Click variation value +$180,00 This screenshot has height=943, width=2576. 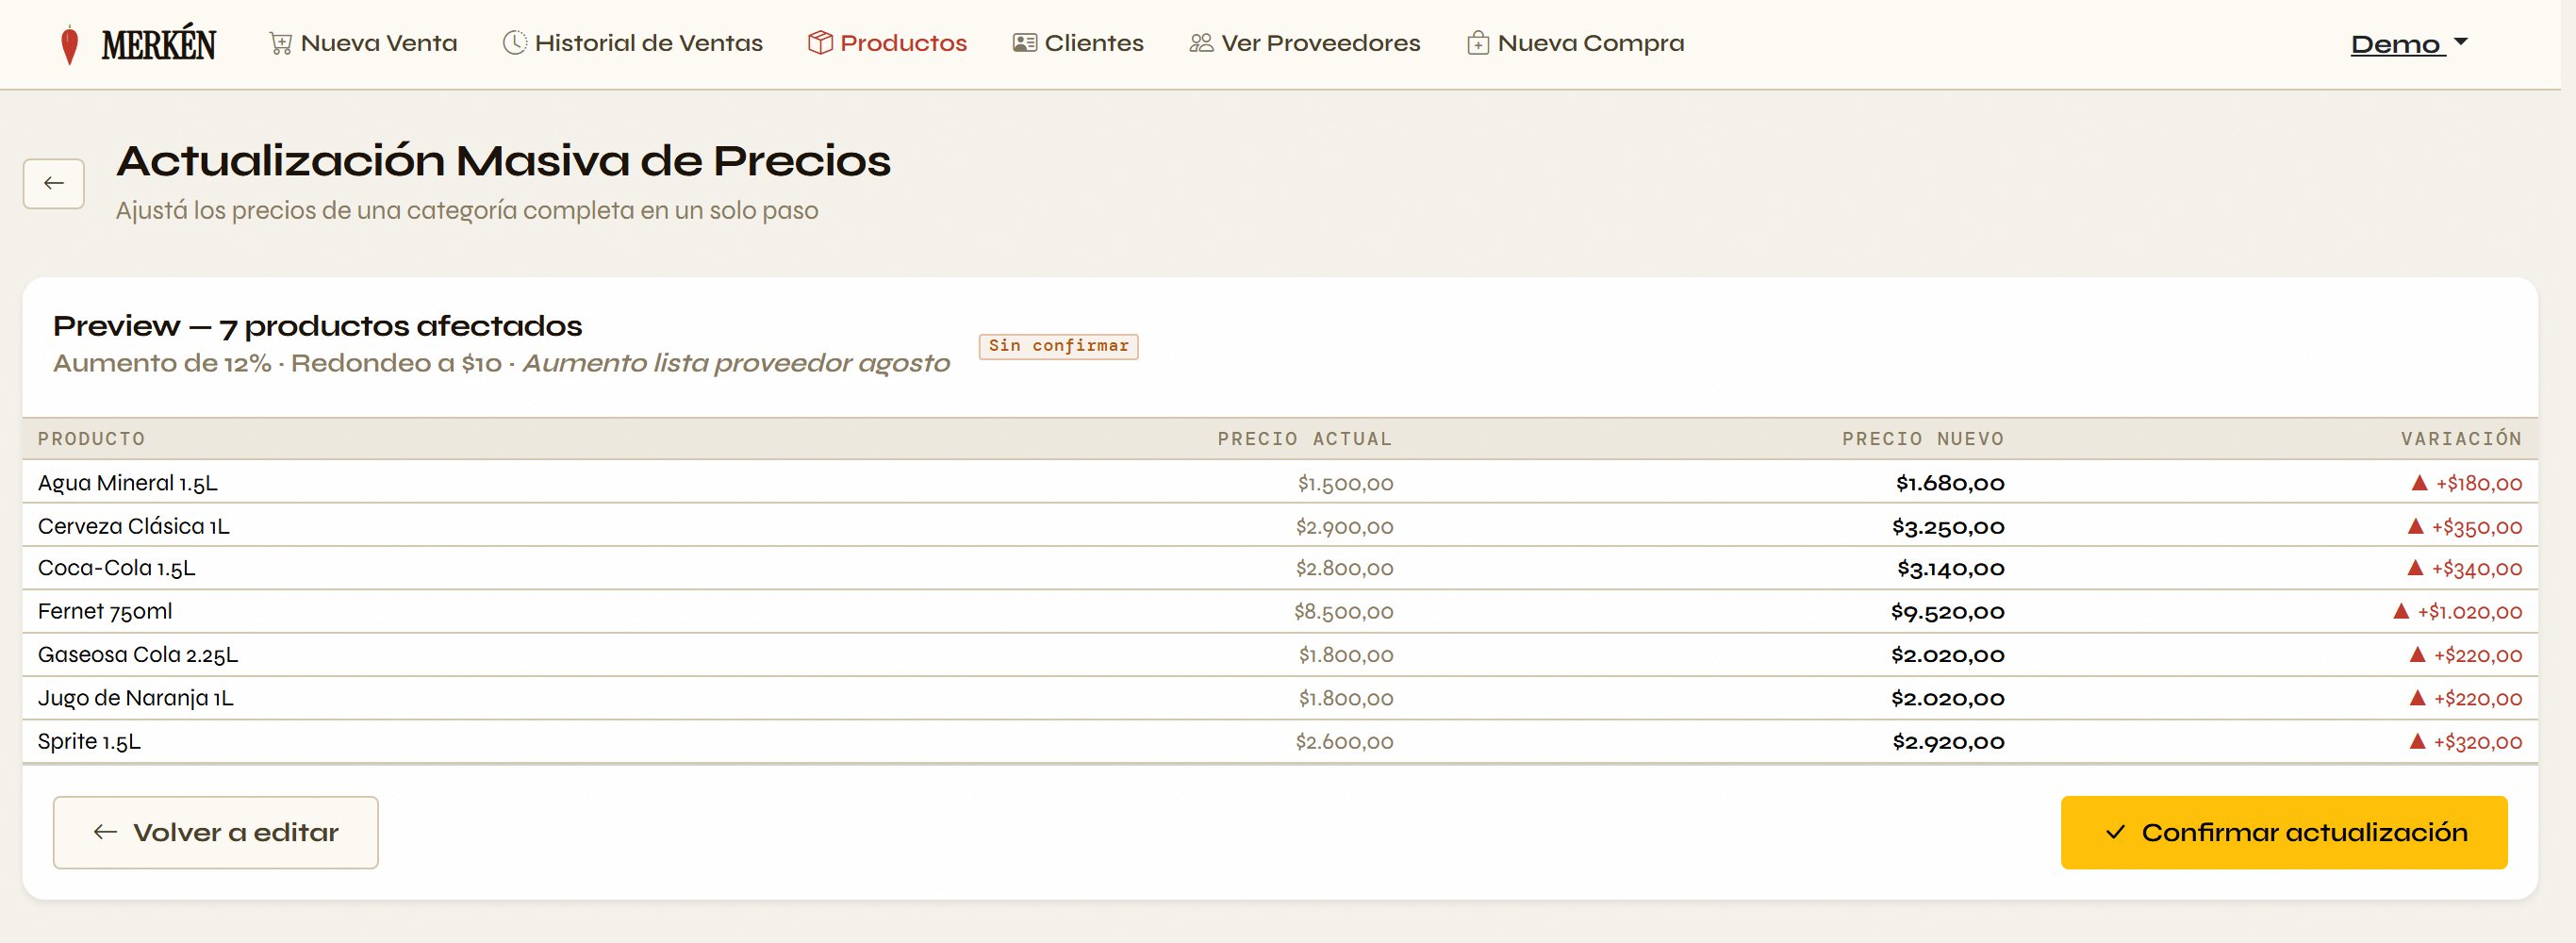click(2479, 484)
